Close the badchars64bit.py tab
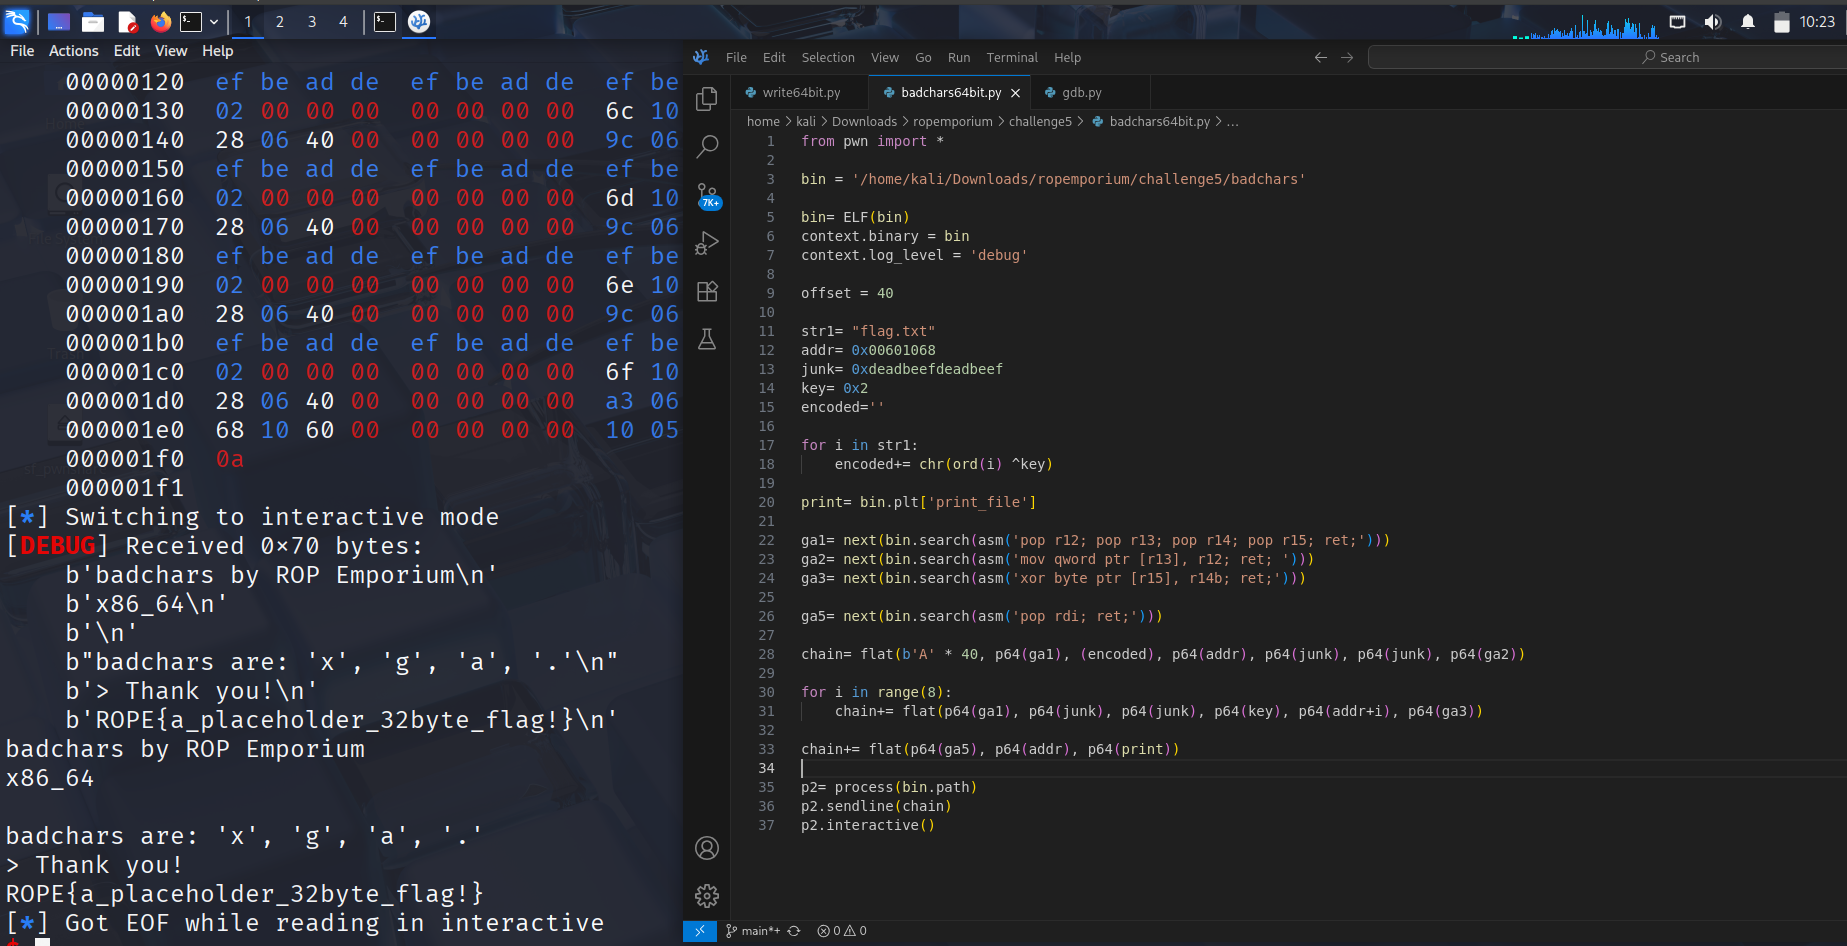Viewport: 1847px width, 946px height. pos(1015,93)
